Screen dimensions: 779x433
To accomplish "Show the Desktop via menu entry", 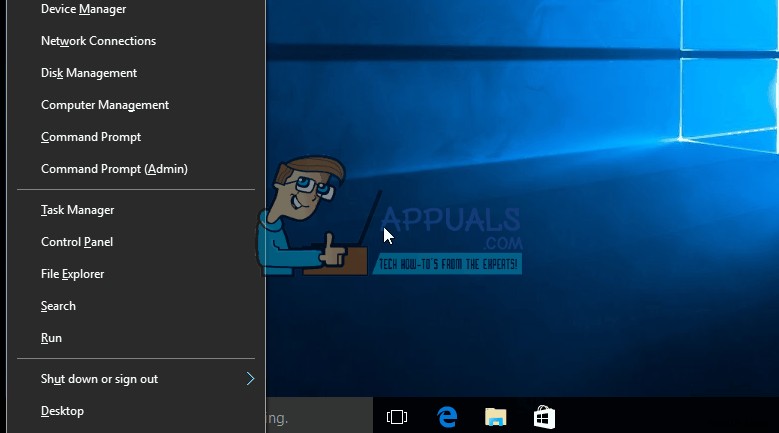I will (x=136, y=411).
